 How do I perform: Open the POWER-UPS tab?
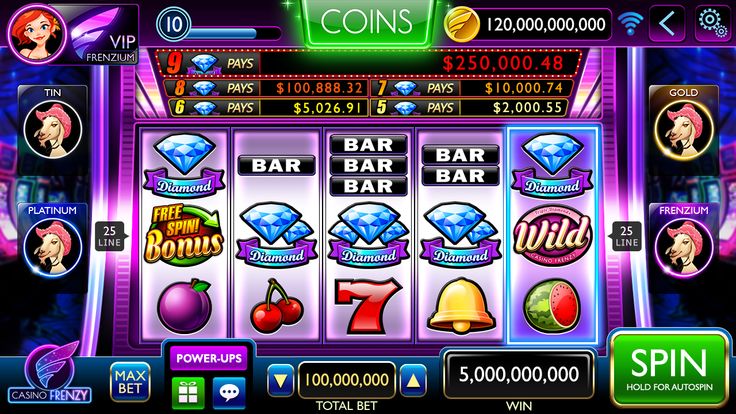[x=209, y=359]
